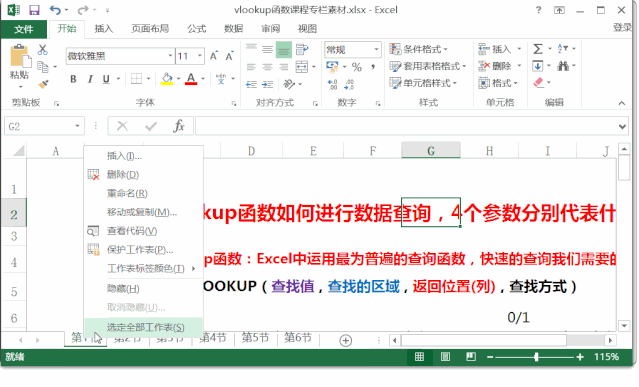
Task: Click the Save icon in quick access toolbar
Action: tap(34, 10)
